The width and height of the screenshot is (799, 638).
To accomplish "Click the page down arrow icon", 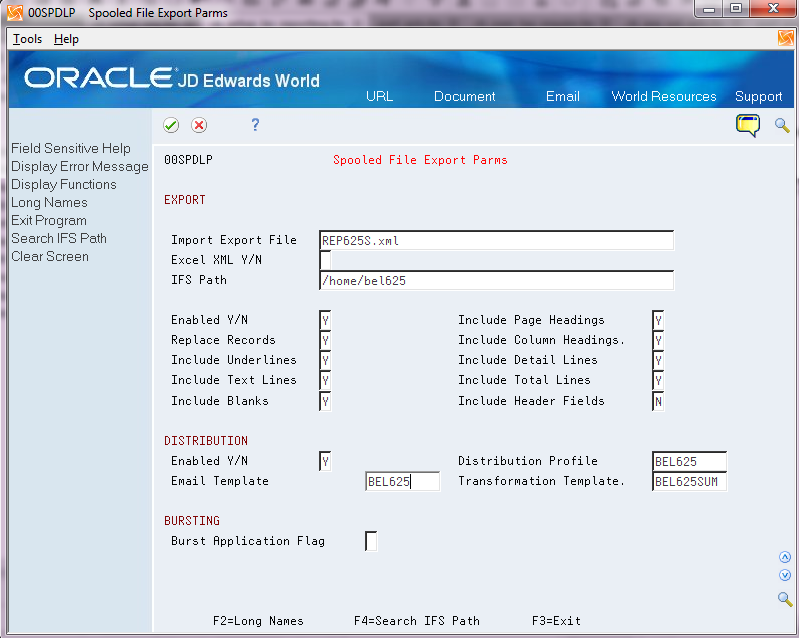I will [x=785, y=575].
